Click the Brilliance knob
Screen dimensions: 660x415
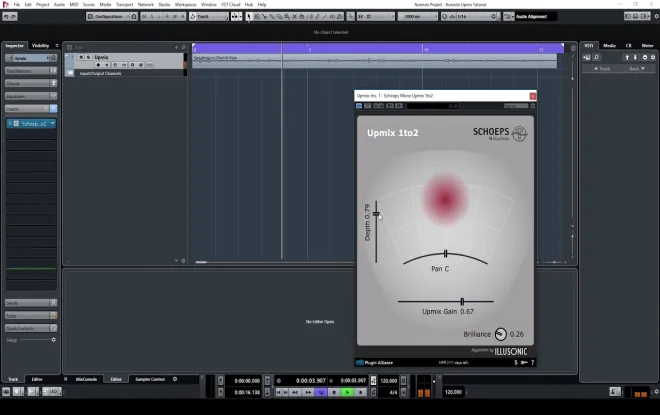pos(500,334)
